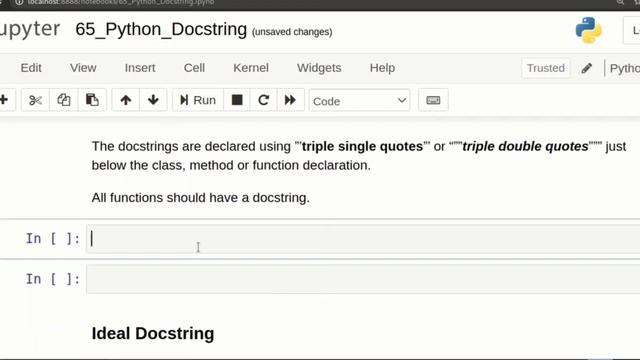
Task: Click the Jupyter logo
Action: [x=29, y=29]
